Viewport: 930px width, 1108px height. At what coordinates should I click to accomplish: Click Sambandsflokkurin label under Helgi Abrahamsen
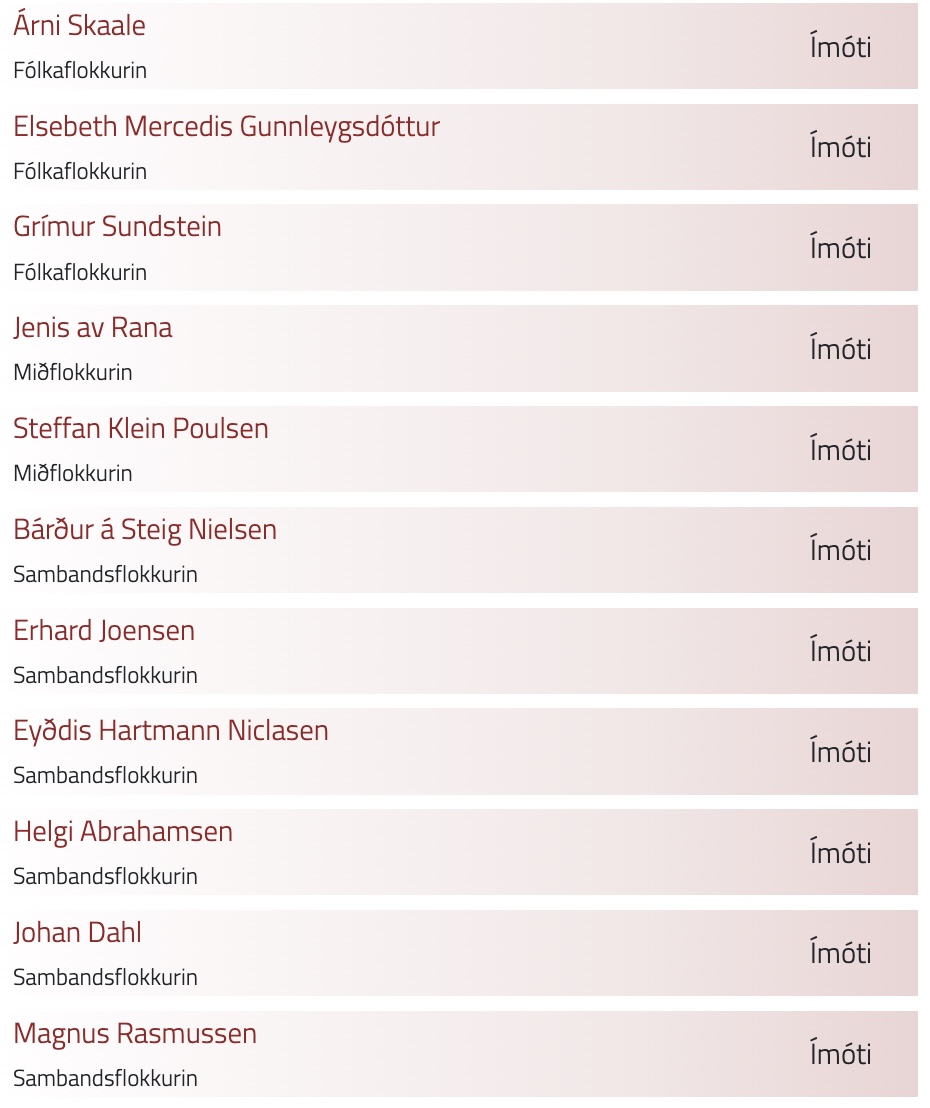pyautogui.click(x=105, y=876)
